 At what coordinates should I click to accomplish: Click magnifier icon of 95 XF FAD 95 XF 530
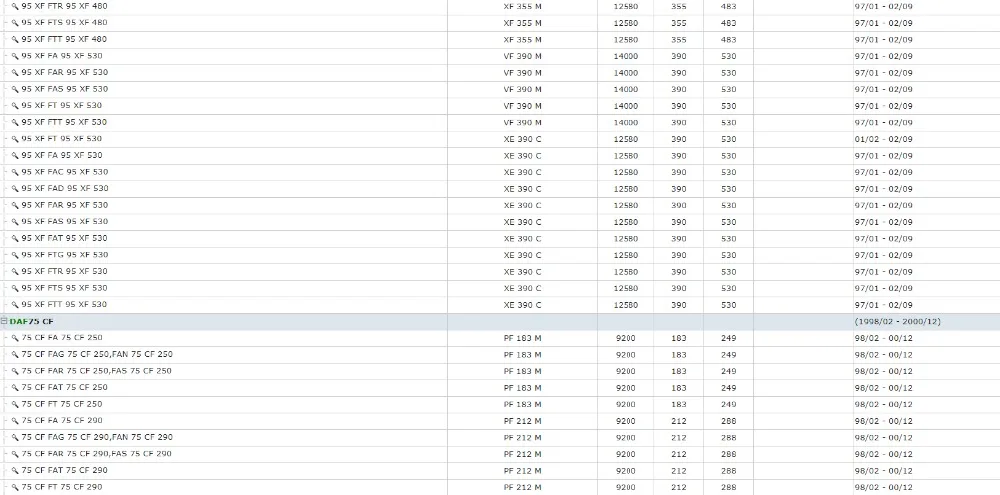[15, 188]
